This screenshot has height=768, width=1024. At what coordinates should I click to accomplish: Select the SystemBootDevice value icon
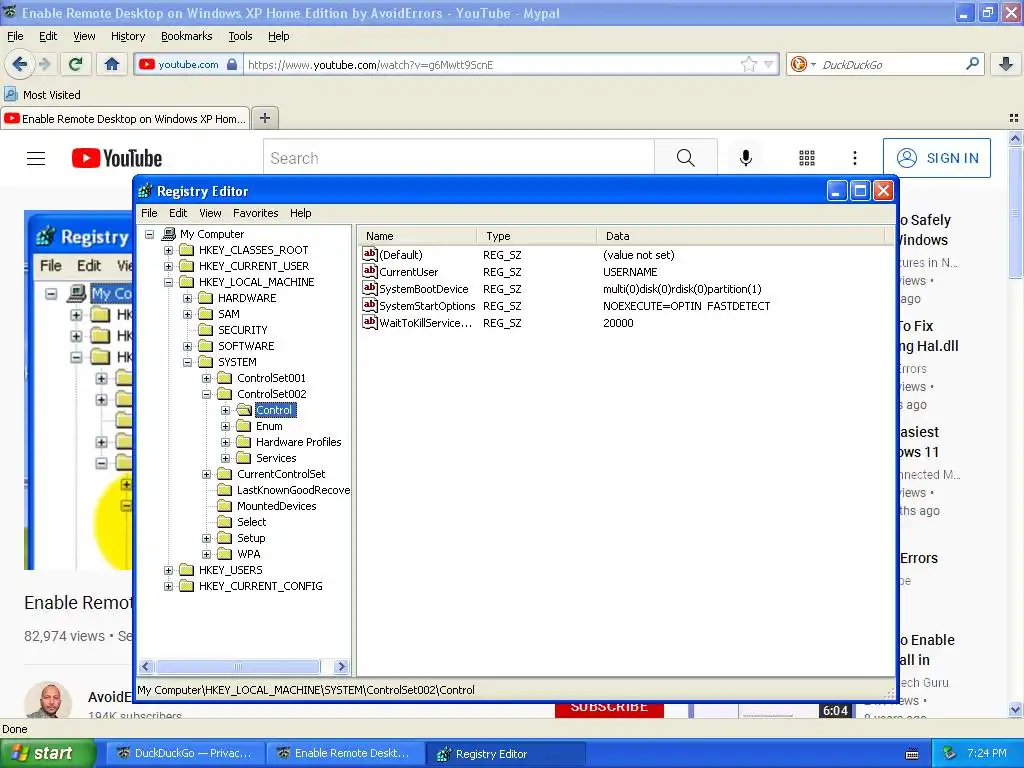[370, 288]
